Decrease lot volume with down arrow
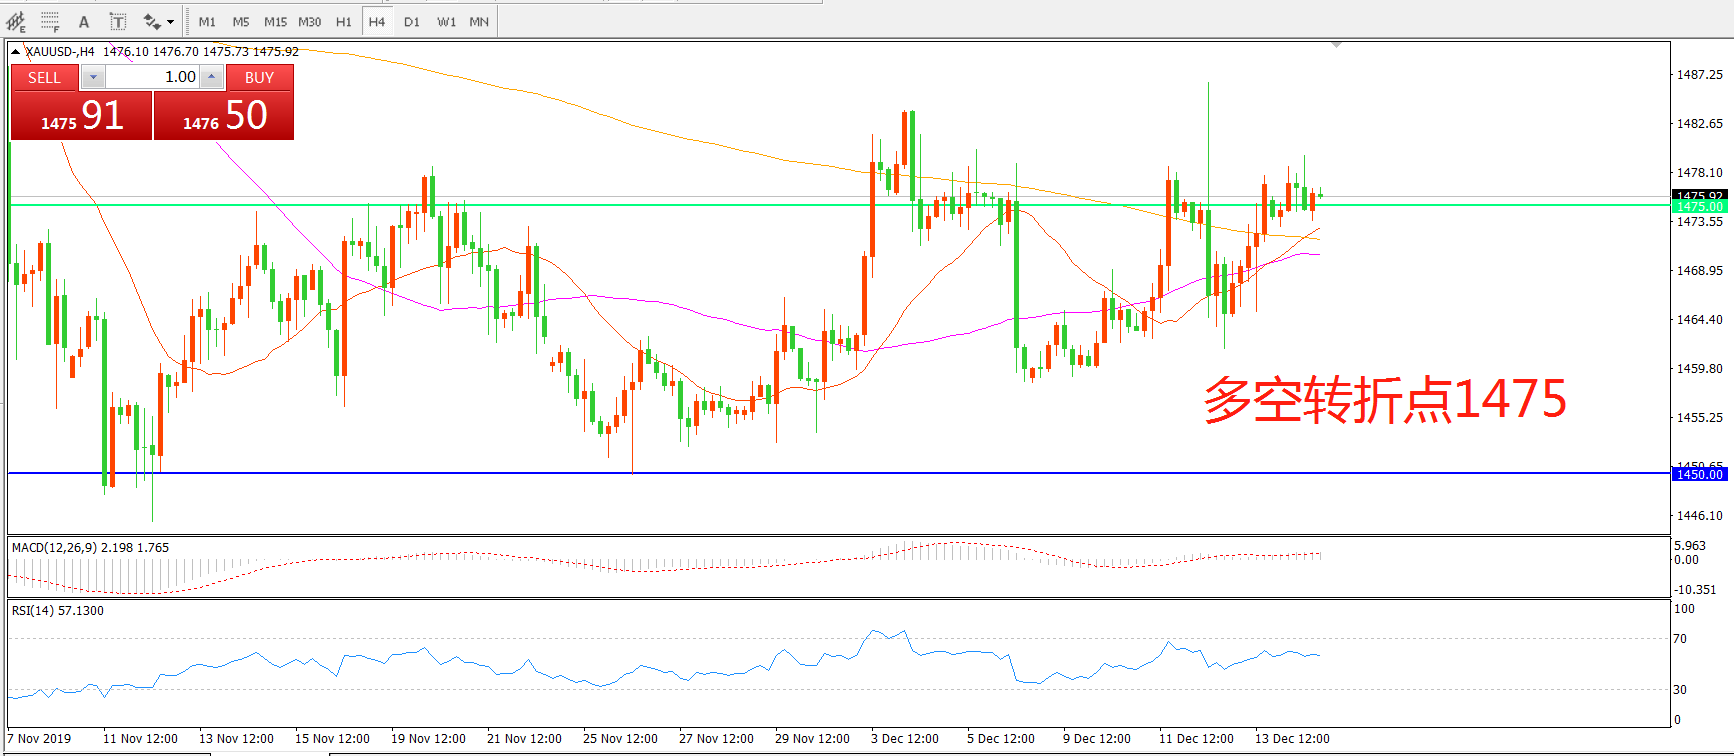This screenshot has width=1734, height=756. (93, 77)
